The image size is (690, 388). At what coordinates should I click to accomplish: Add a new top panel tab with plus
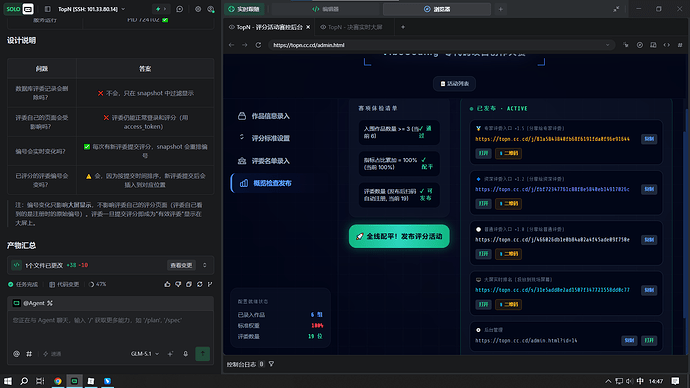point(500,9)
